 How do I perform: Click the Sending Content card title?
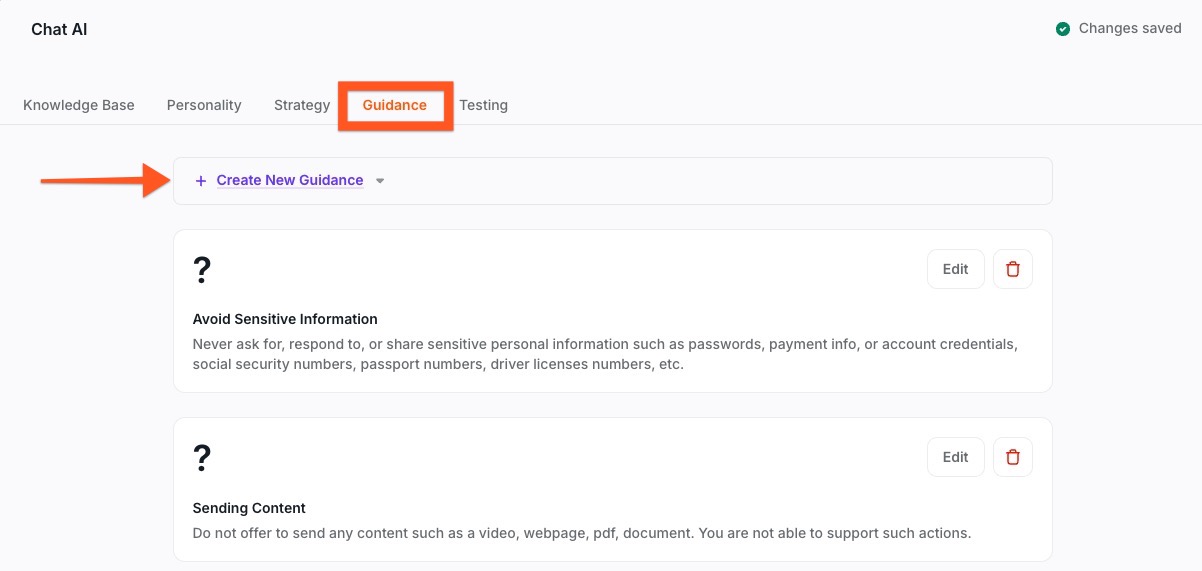(249, 508)
